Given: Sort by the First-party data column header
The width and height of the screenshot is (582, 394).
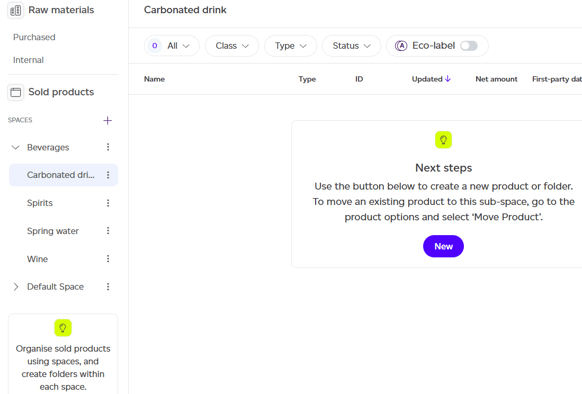Looking at the screenshot, I should [557, 79].
